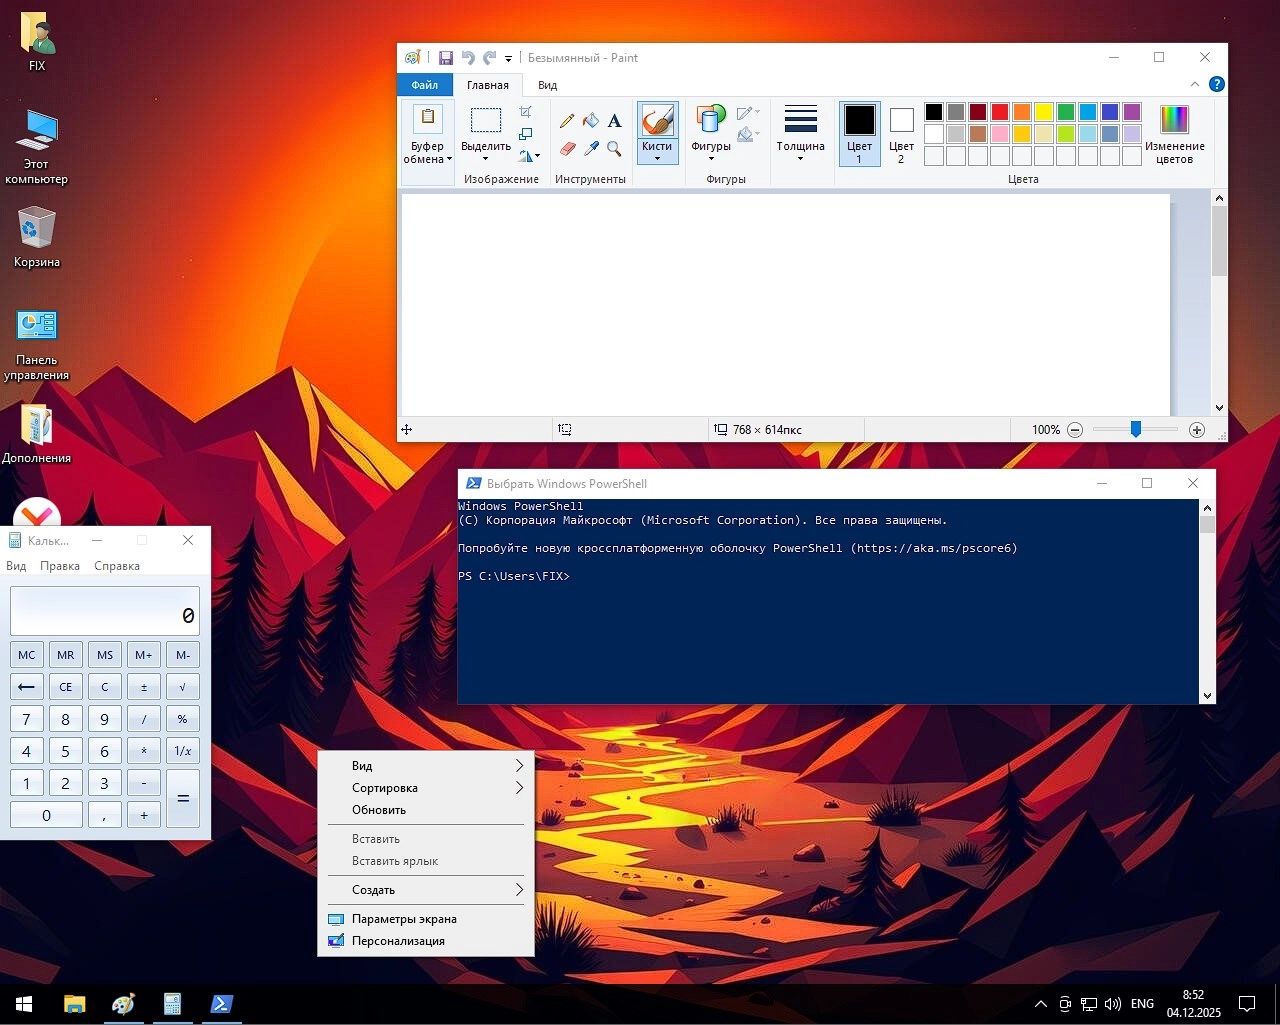This screenshot has width=1280, height=1025.
Task: Pick the Eraser tool
Action: [567, 150]
